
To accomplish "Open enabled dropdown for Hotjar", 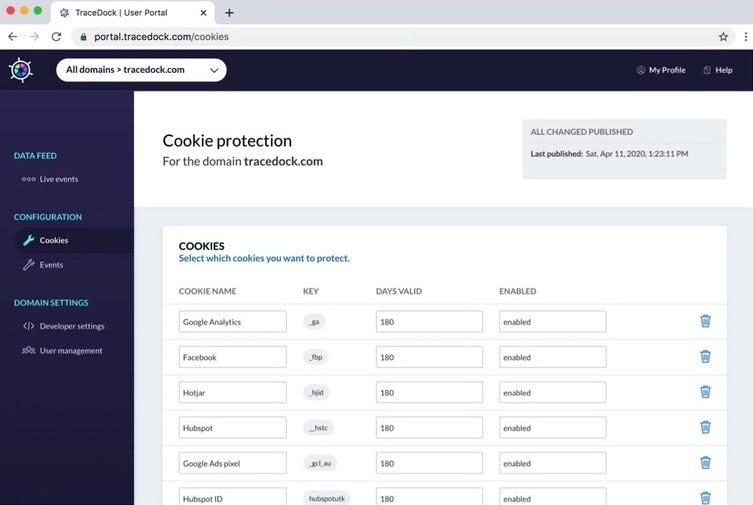I will (x=553, y=392).
